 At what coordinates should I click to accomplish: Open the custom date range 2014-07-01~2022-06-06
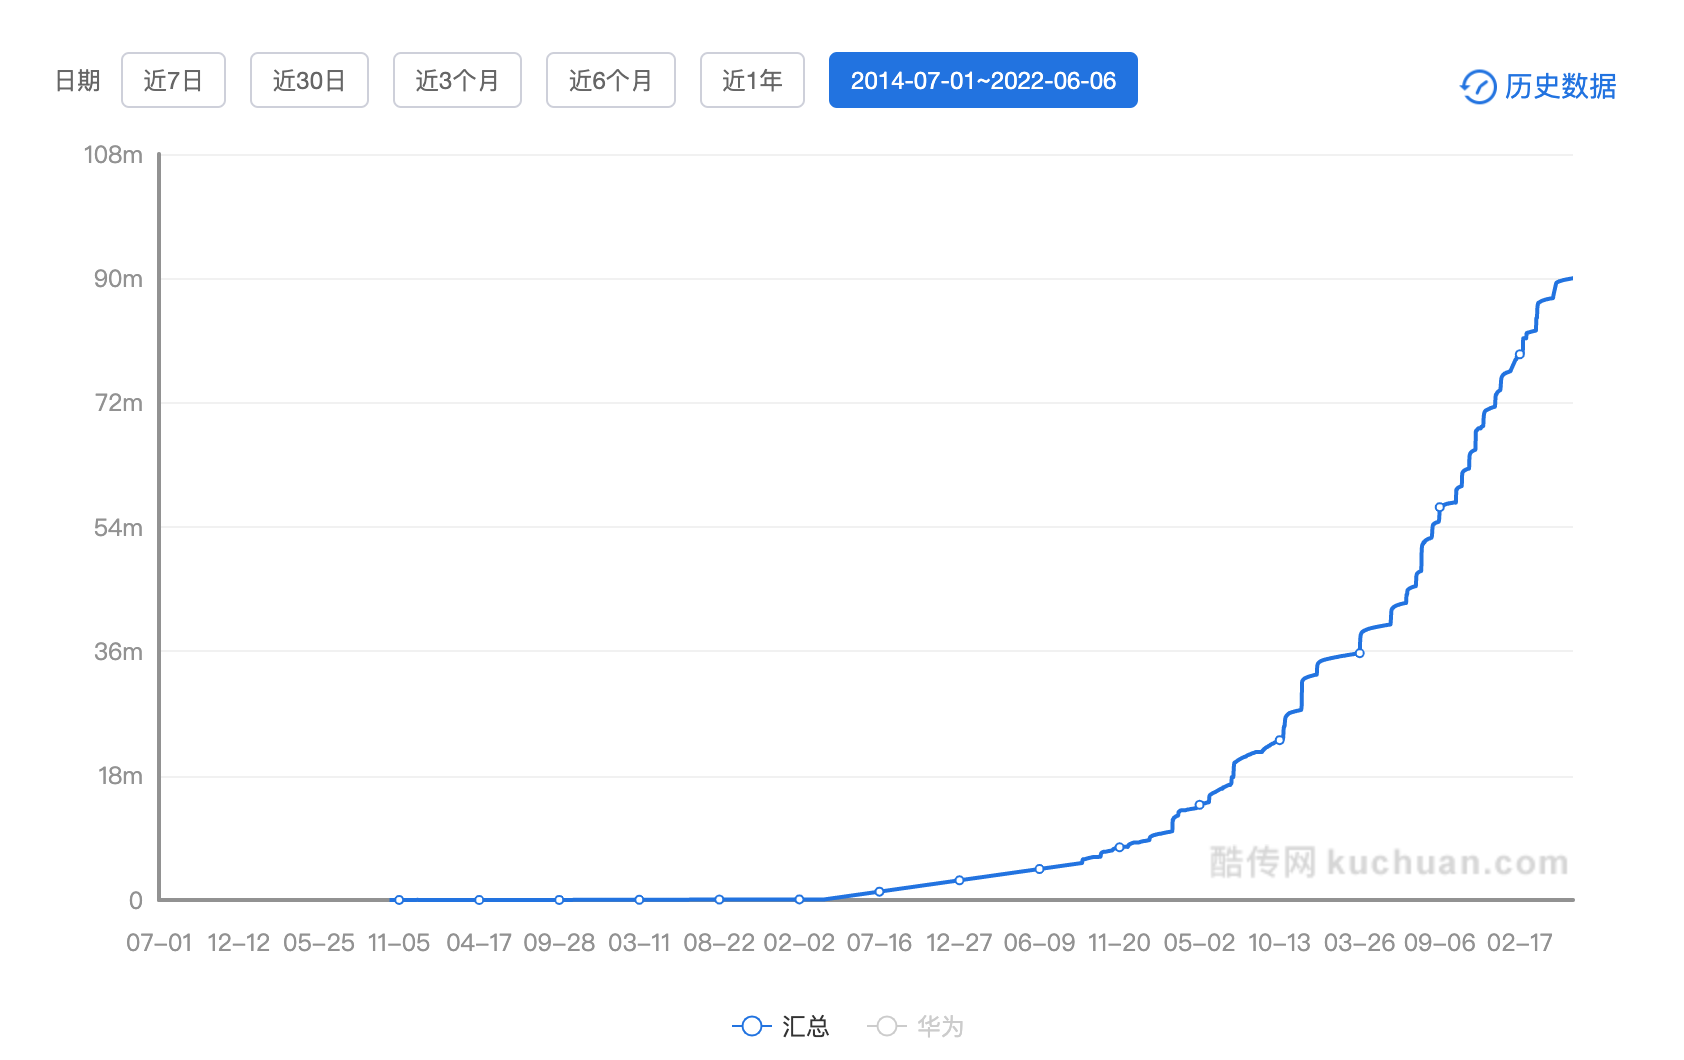coord(983,80)
